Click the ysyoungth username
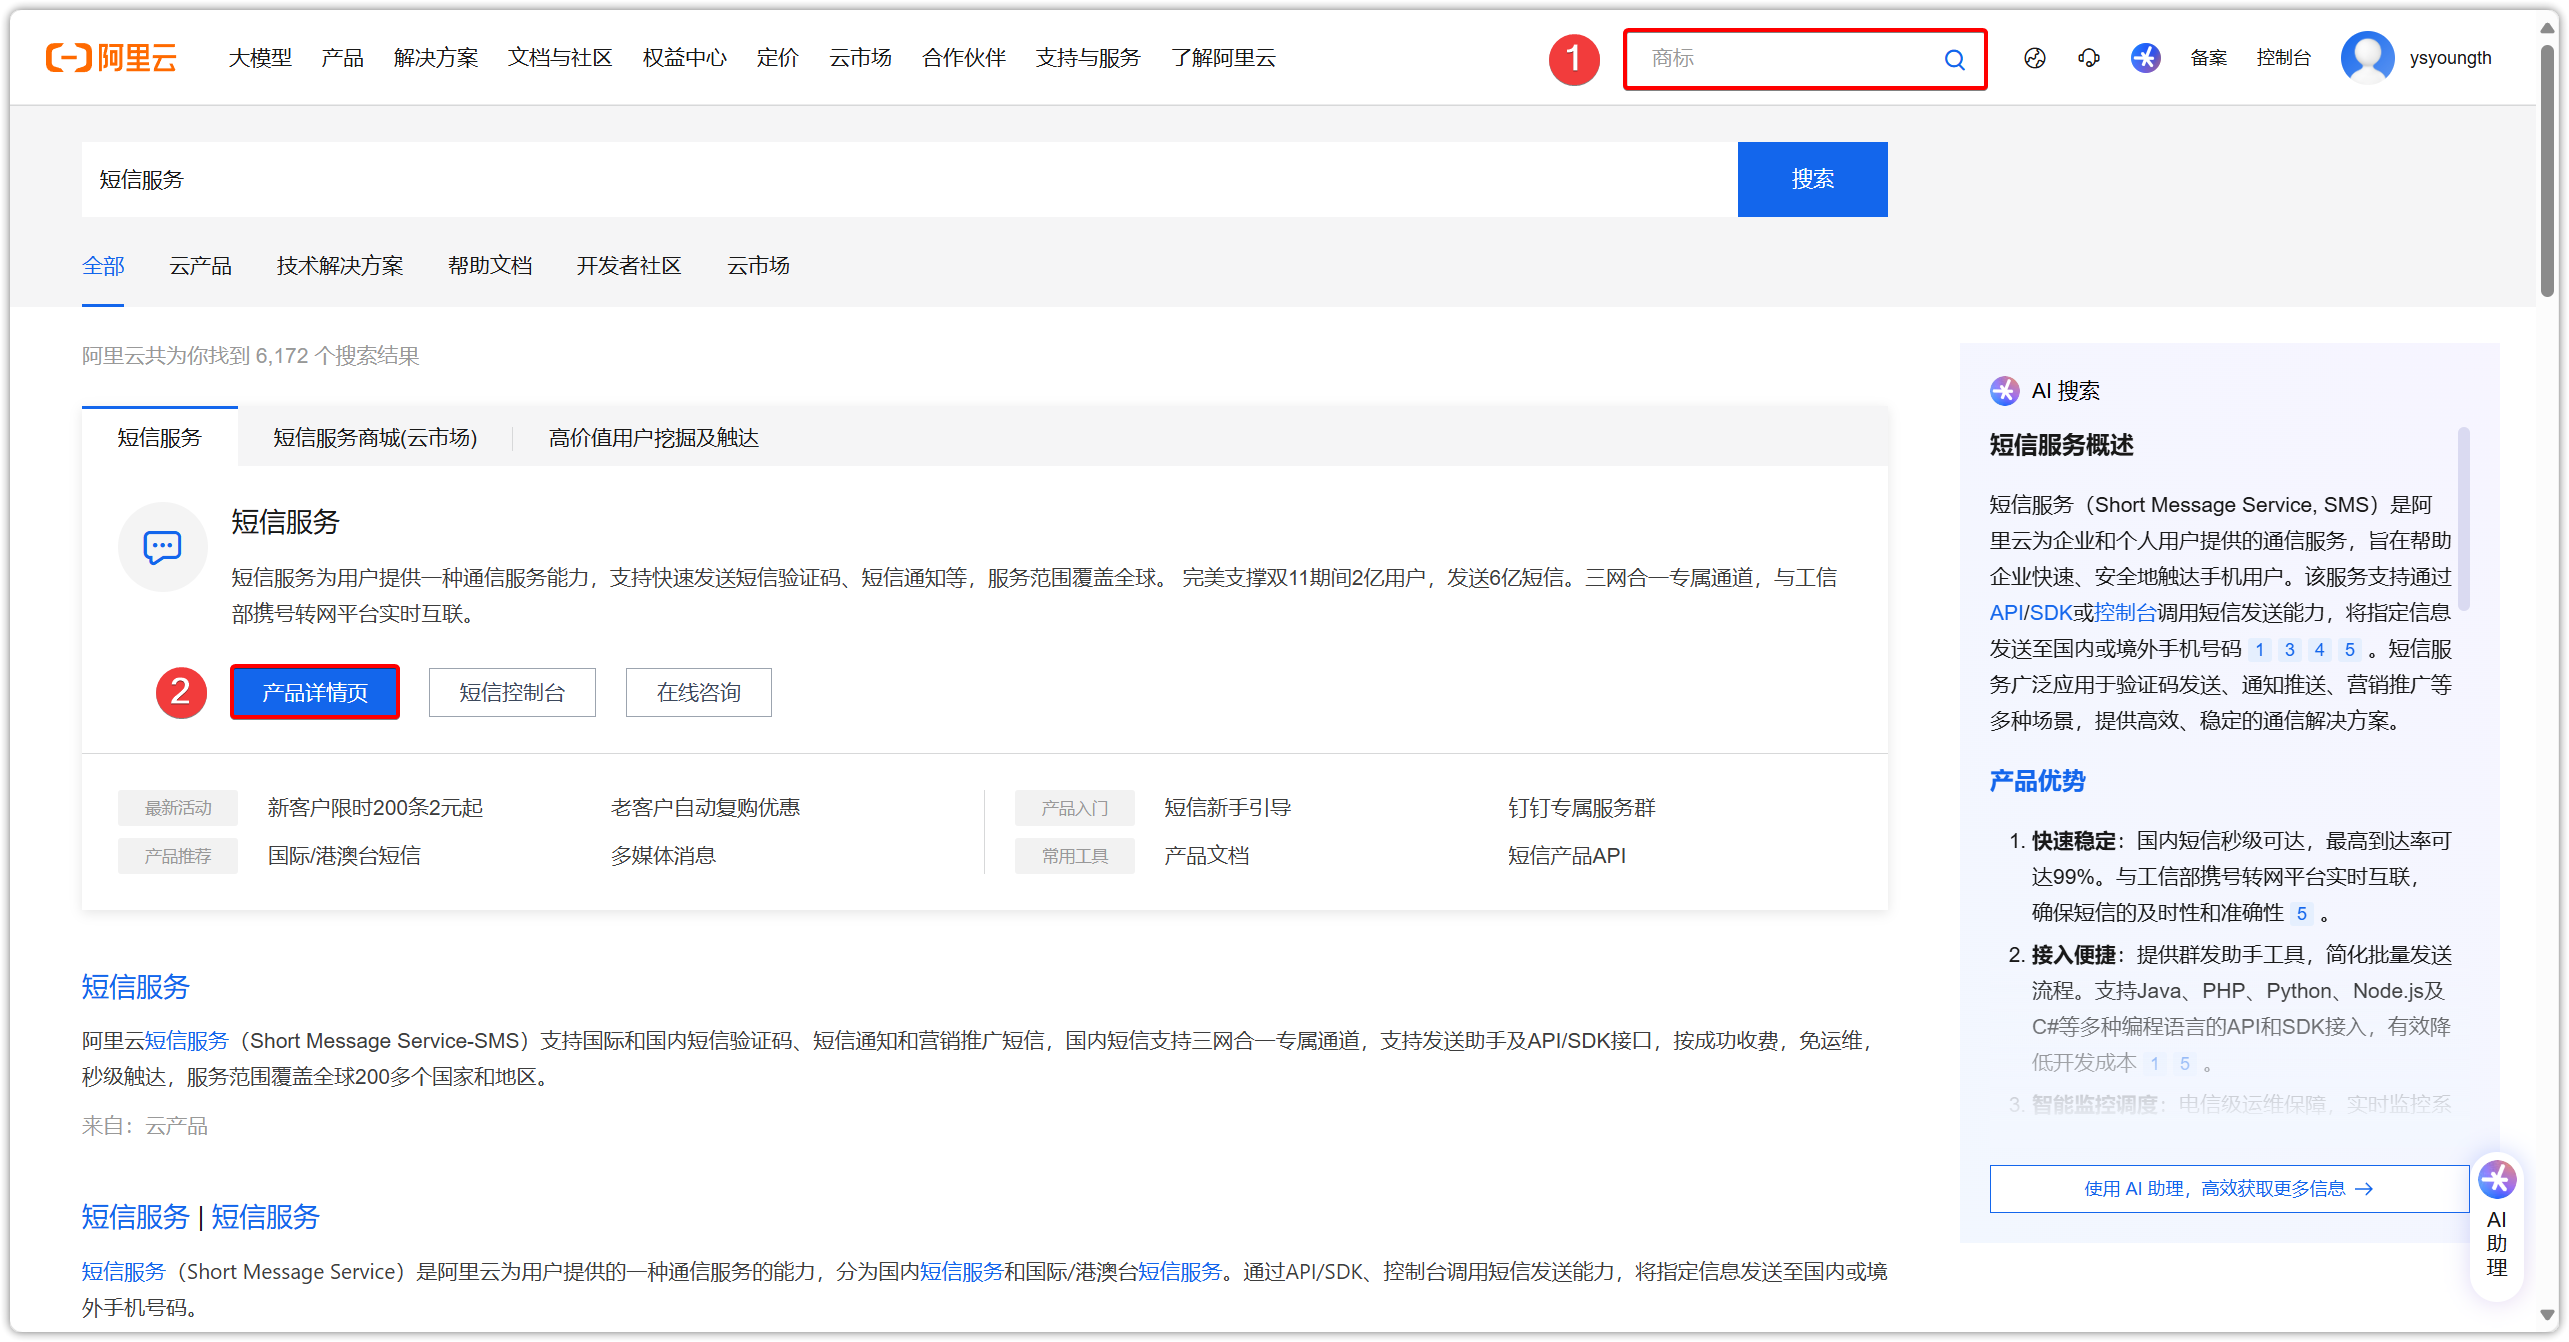This screenshot has width=2569, height=1342. [2450, 58]
